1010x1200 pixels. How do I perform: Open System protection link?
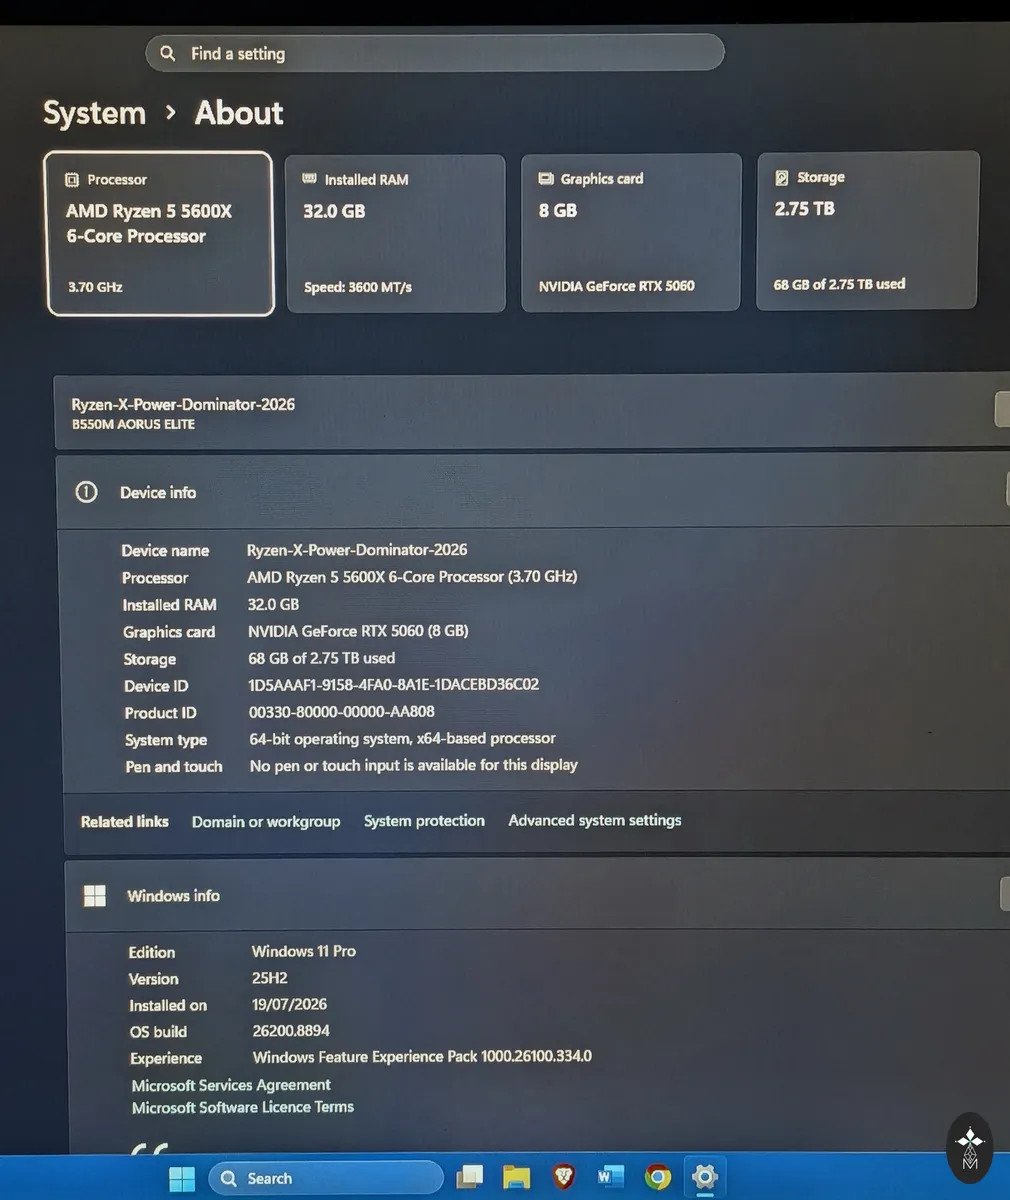(x=424, y=820)
